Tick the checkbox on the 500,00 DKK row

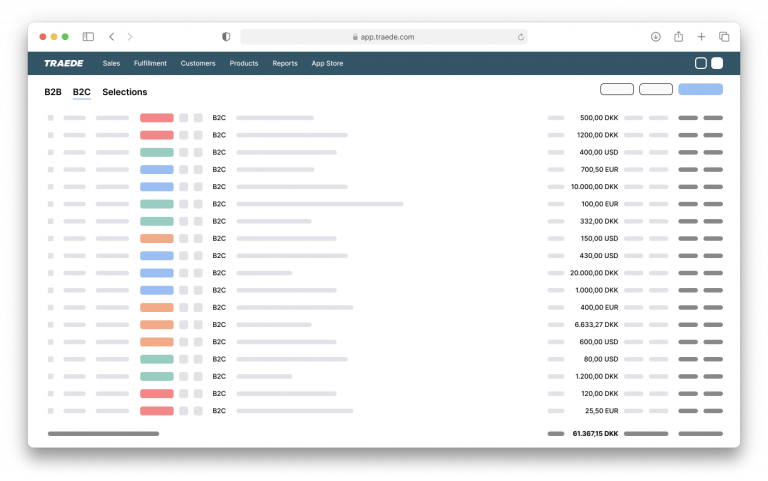(50, 118)
